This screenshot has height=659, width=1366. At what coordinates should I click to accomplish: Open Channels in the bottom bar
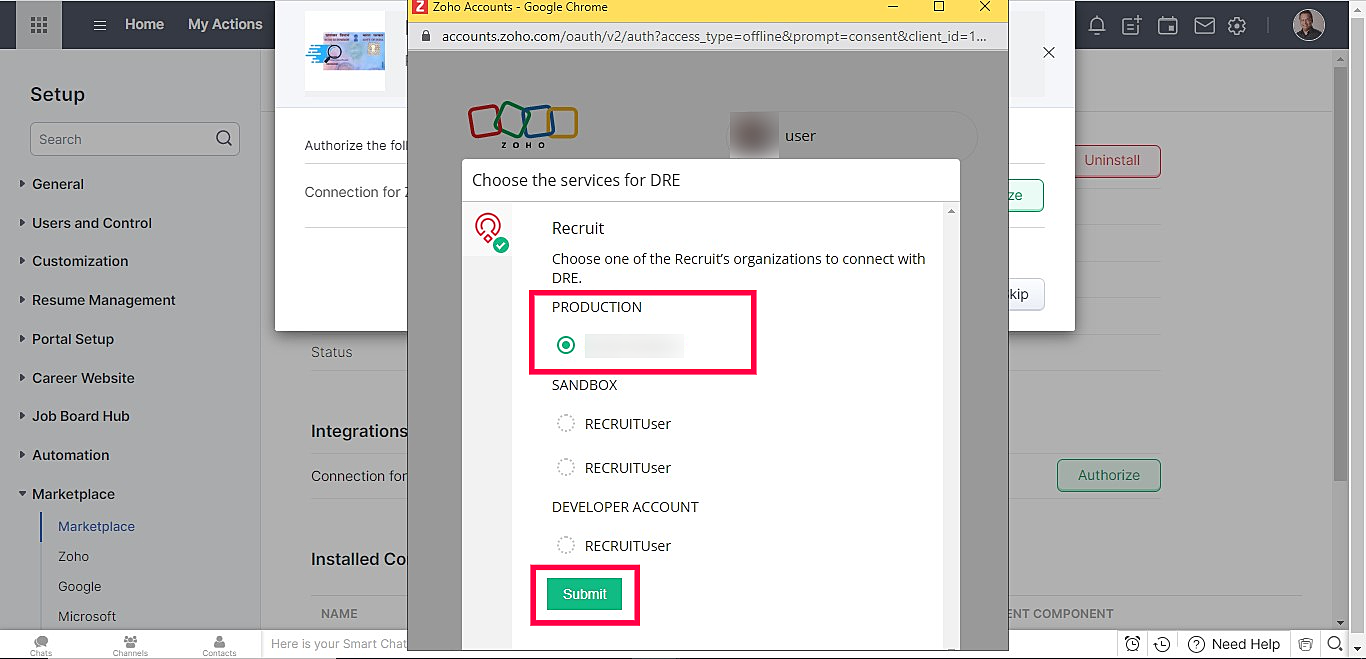(130, 645)
